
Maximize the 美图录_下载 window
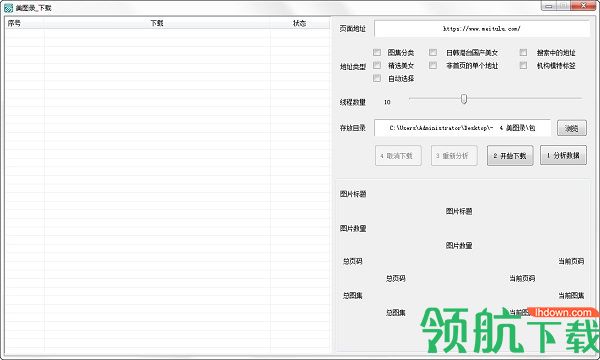click(563, 5)
